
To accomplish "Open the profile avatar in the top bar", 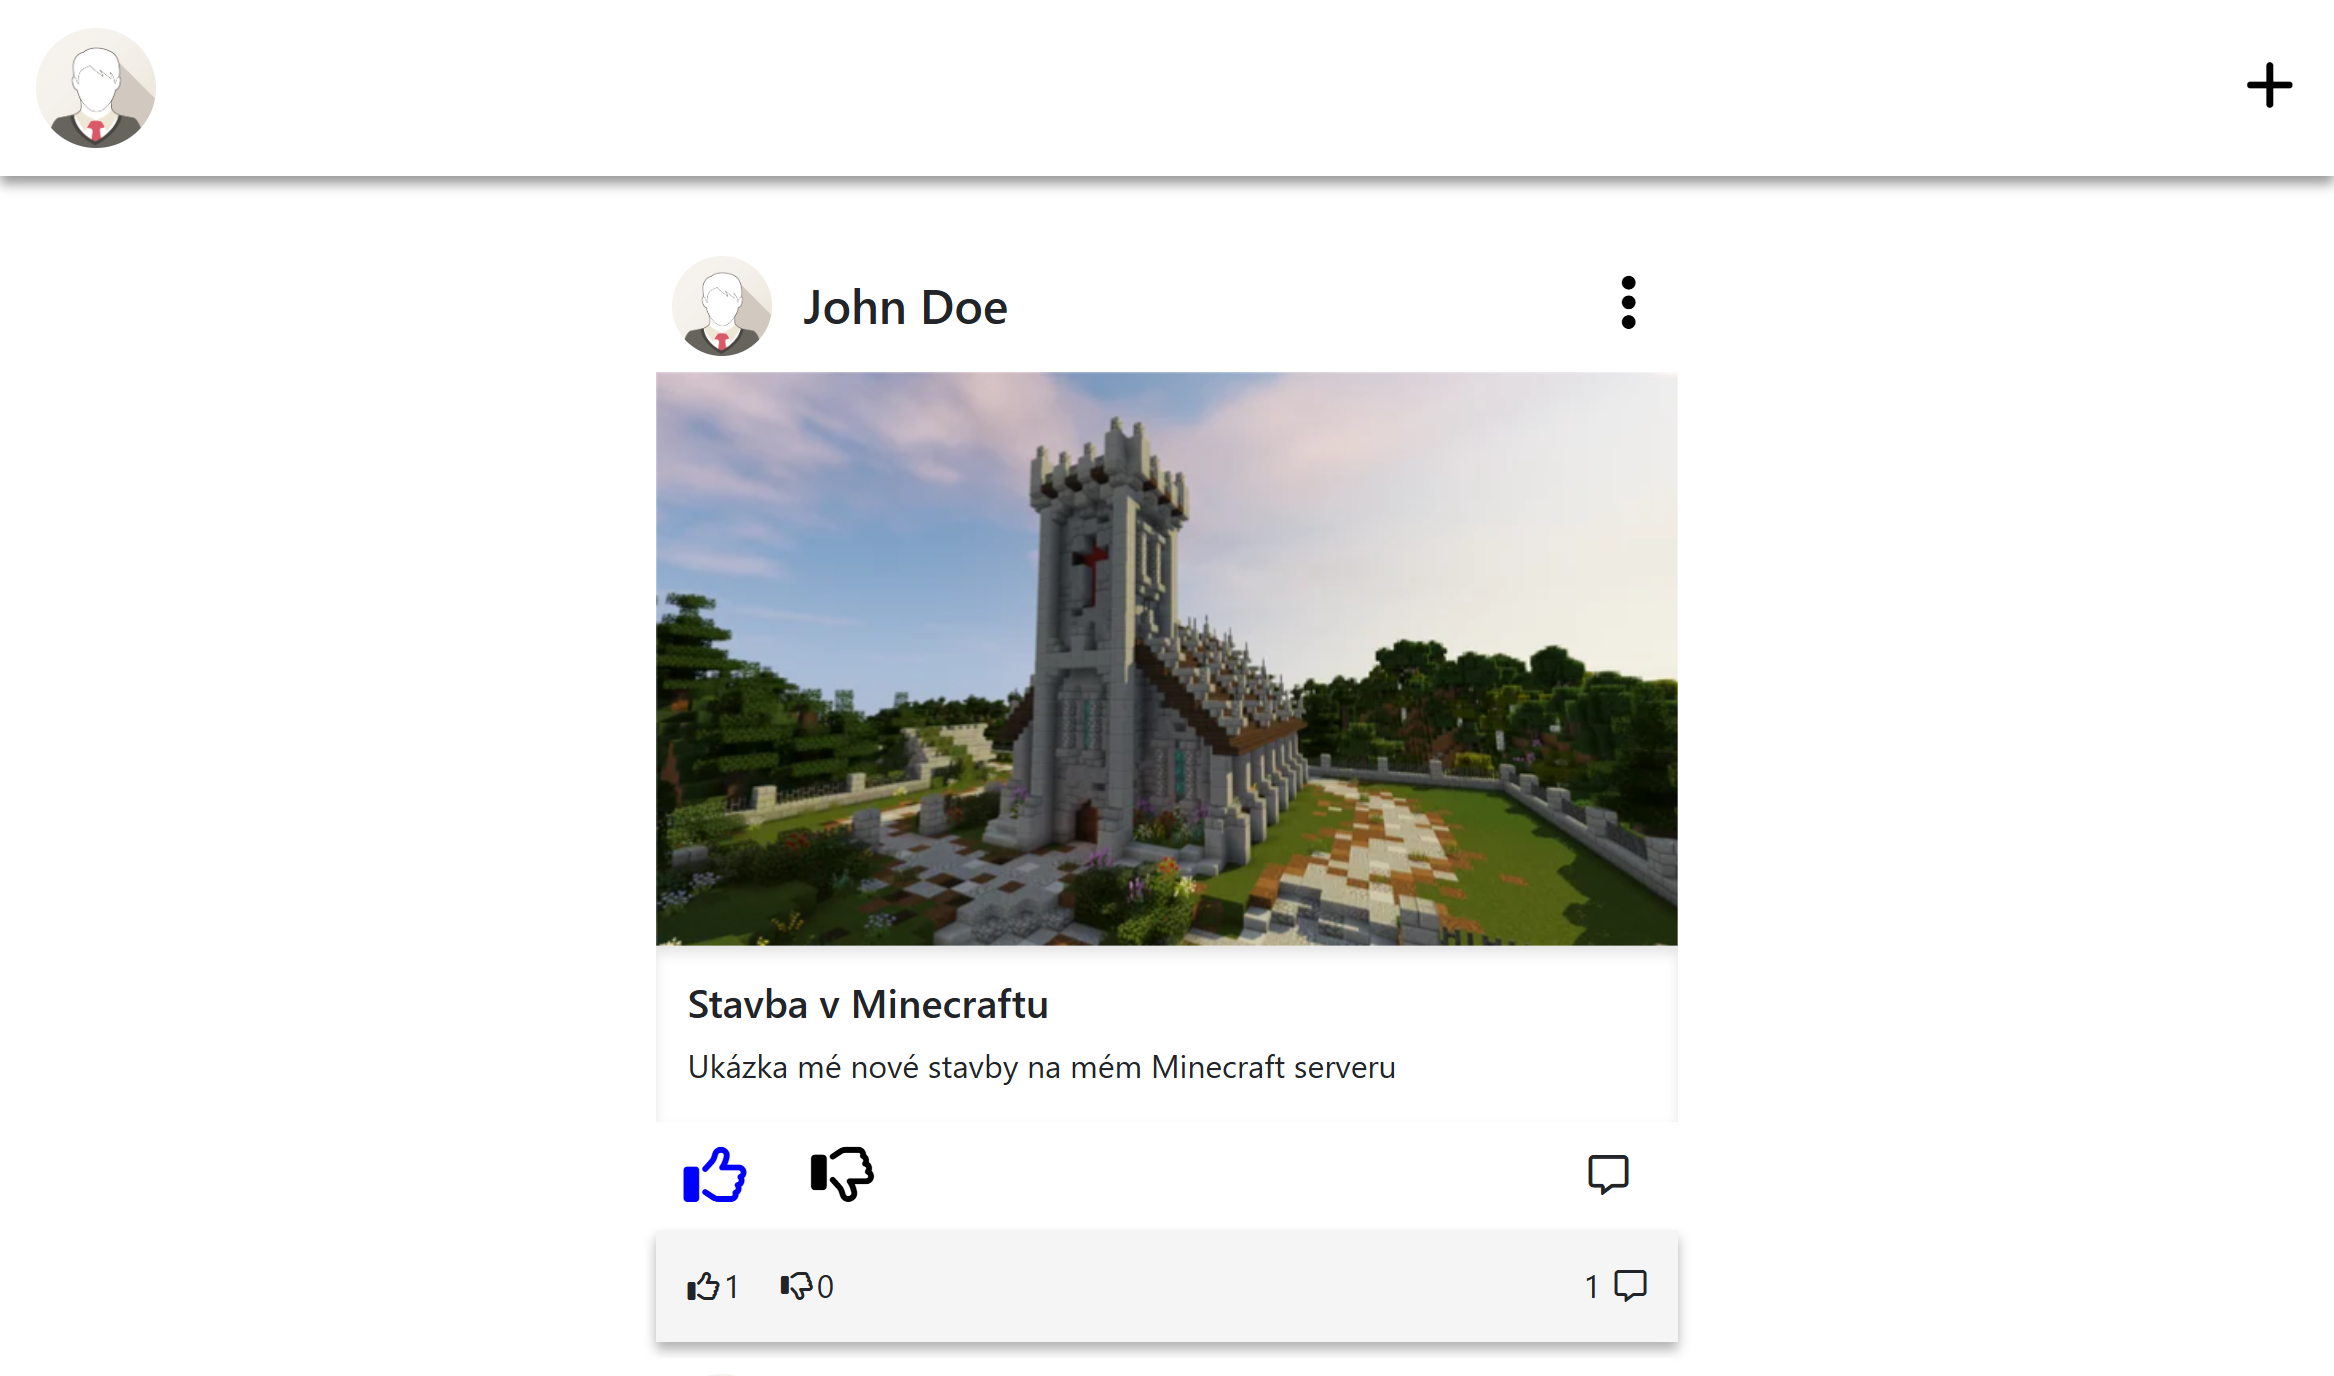I will (x=96, y=88).
